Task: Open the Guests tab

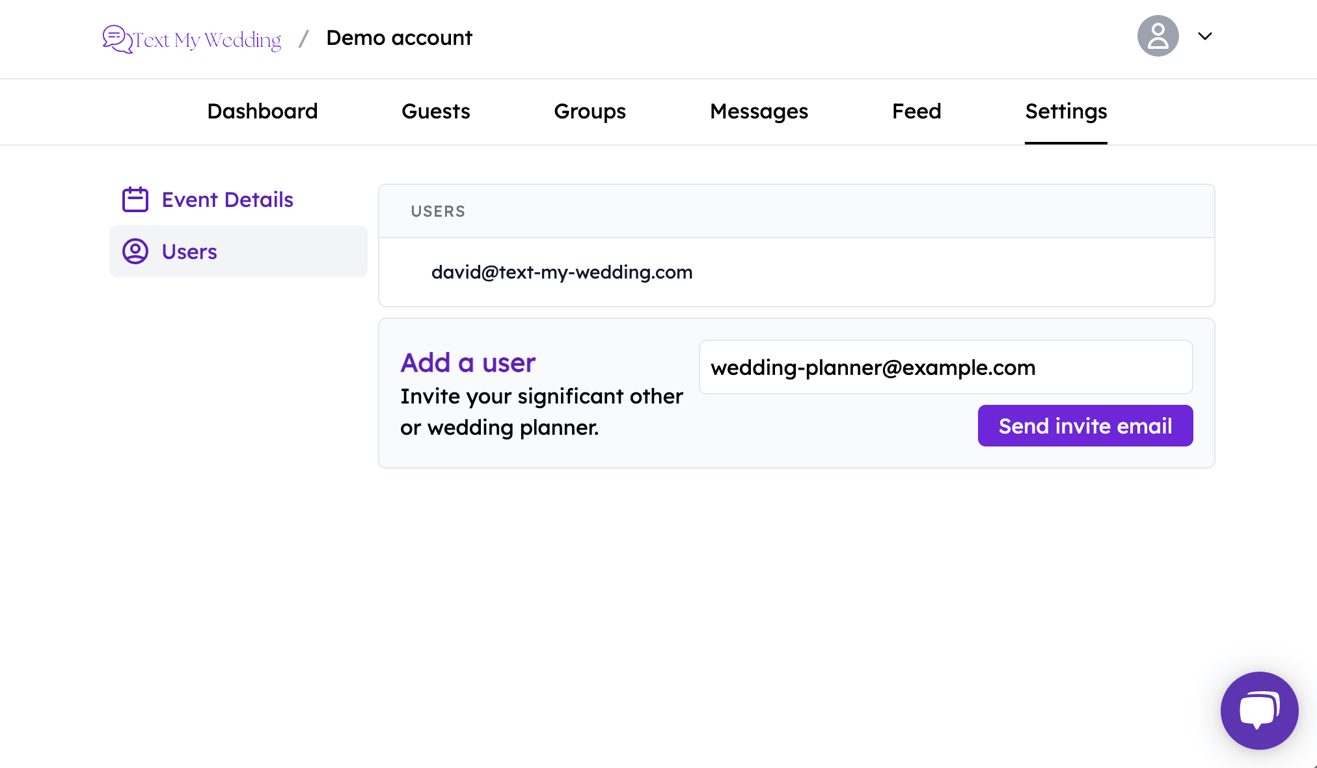Action: (x=435, y=111)
